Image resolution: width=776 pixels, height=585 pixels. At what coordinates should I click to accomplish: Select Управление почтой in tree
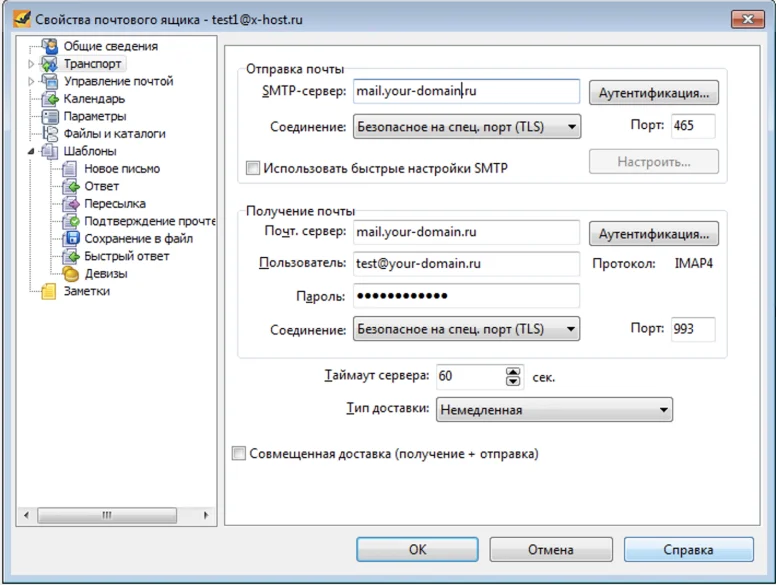(118, 81)
